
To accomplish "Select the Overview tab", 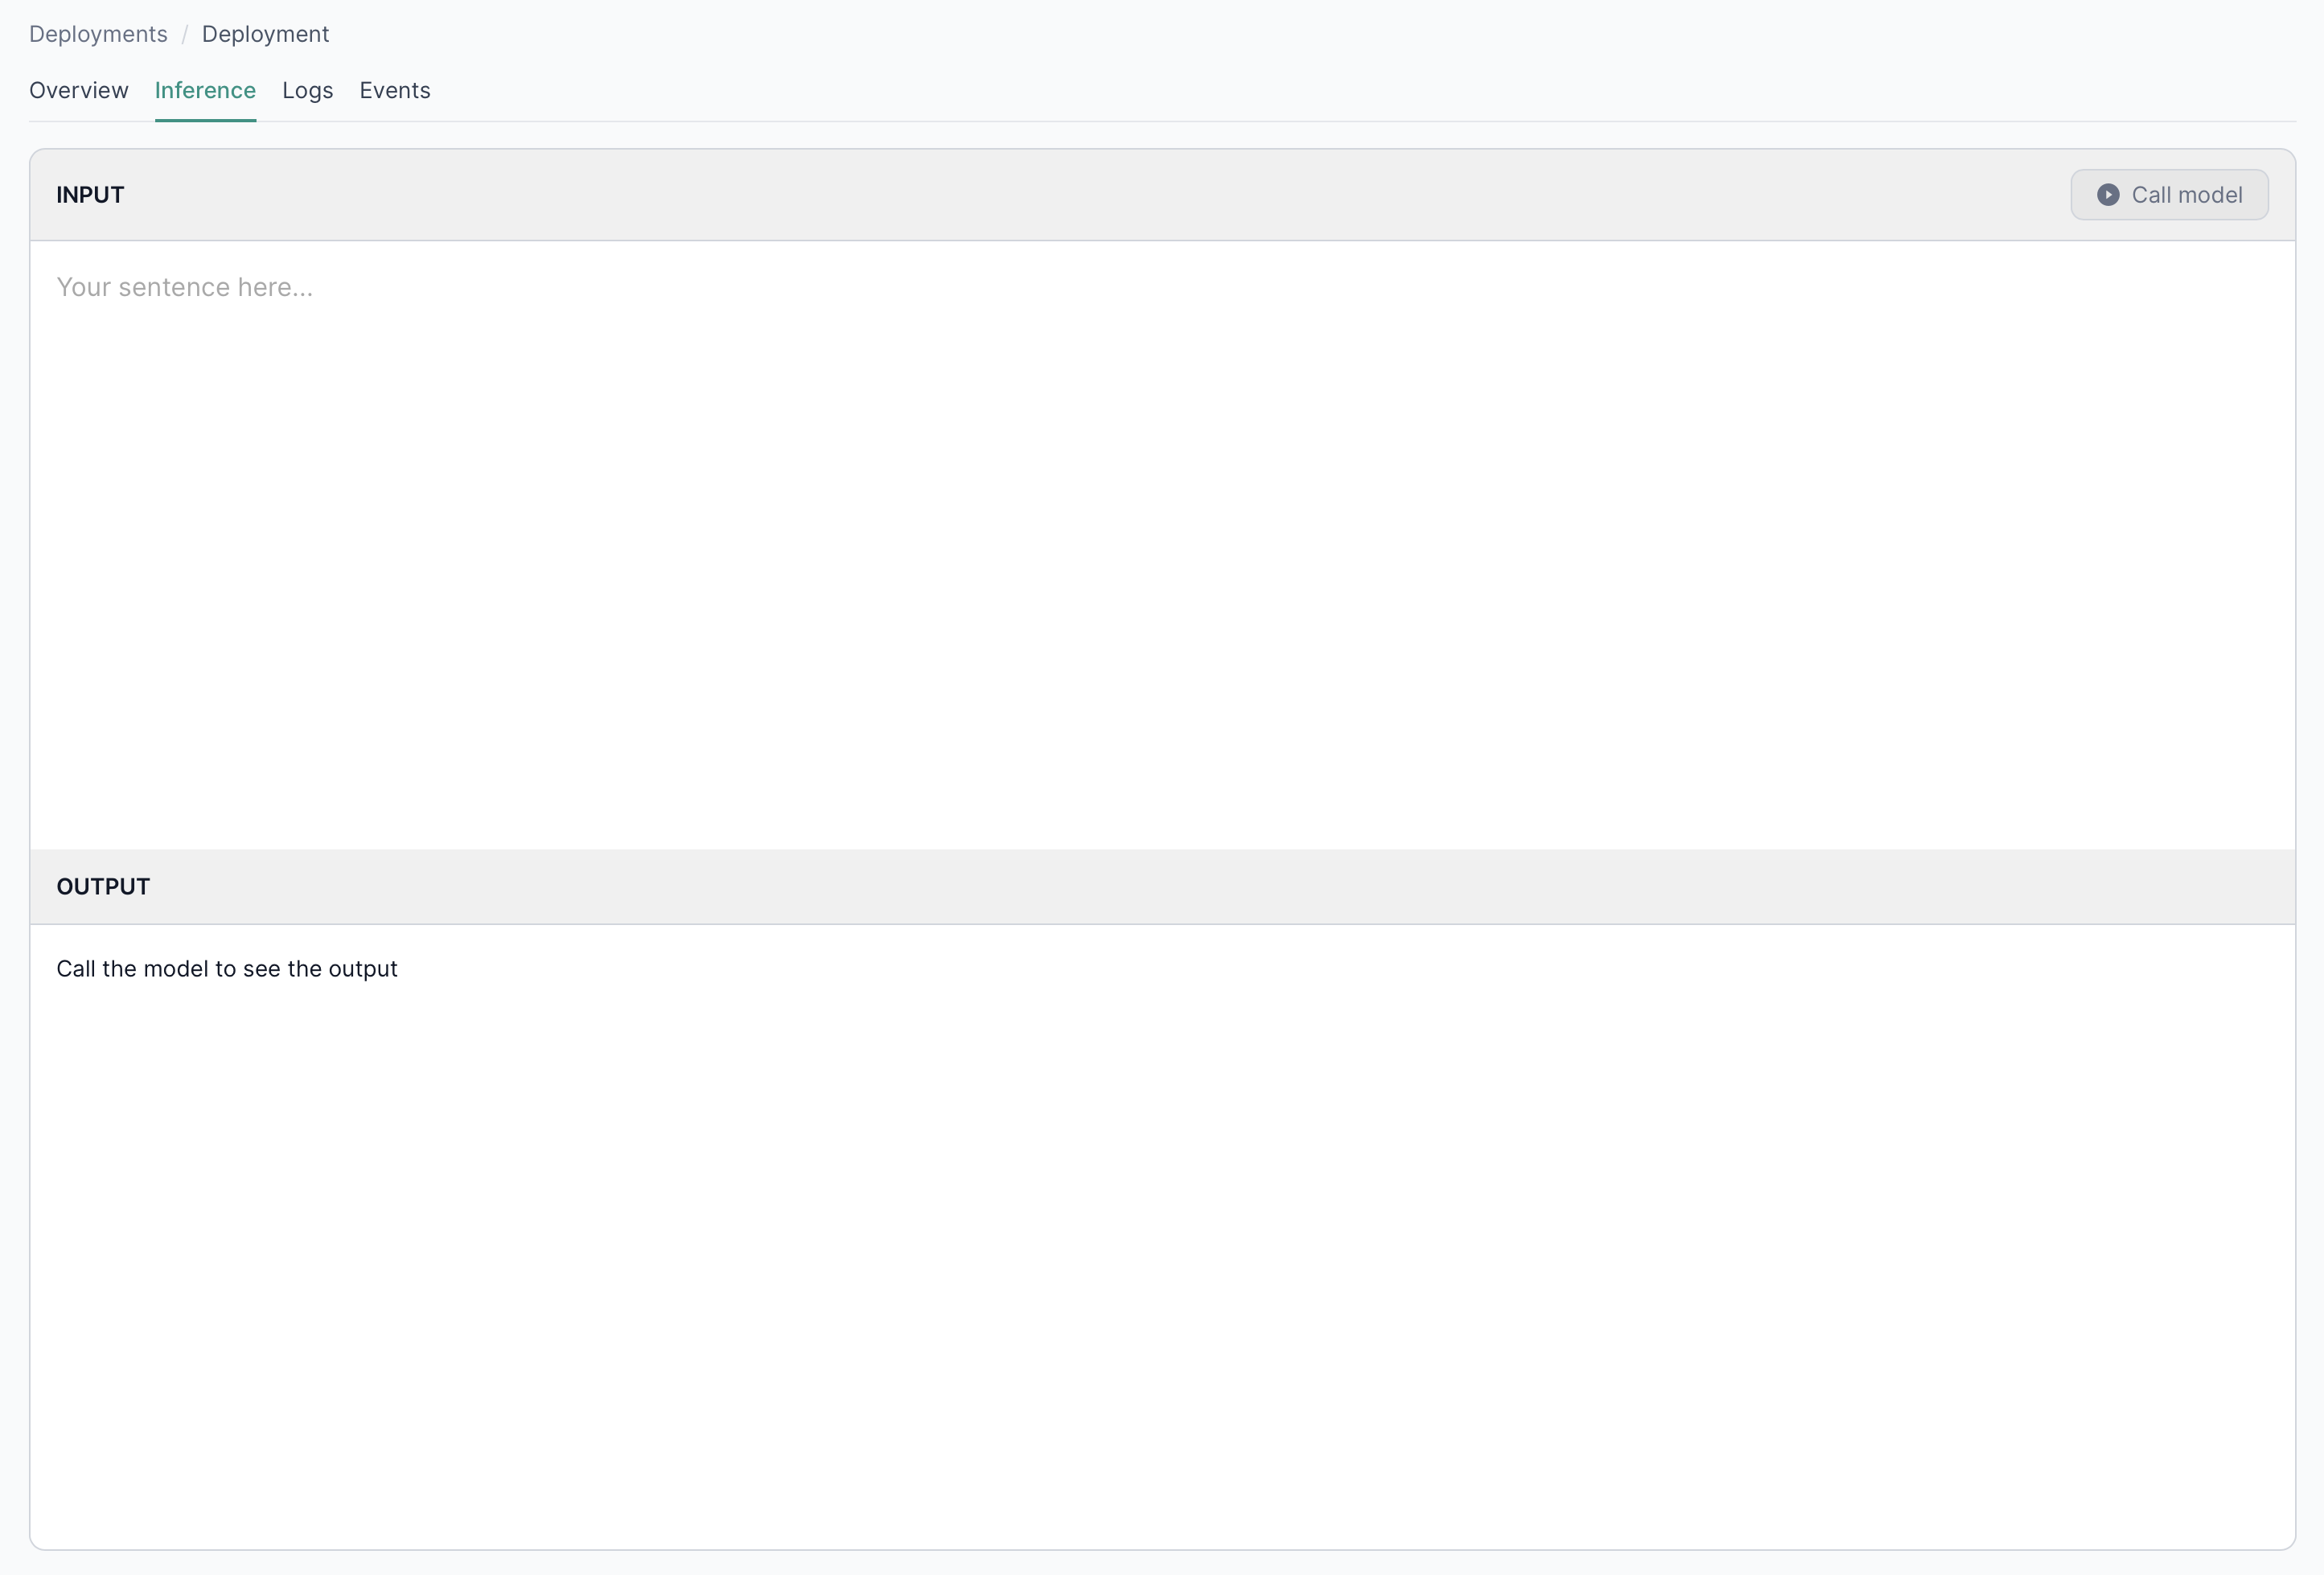I will [78, 90].
